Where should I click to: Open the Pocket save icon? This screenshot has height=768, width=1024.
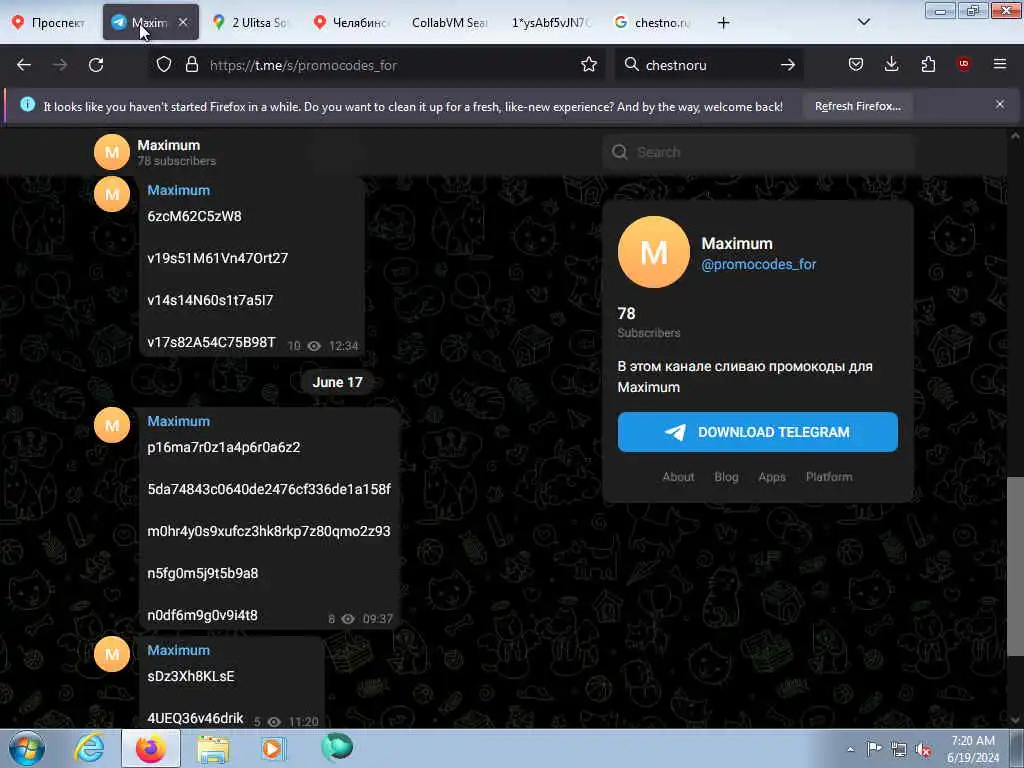pos(856,64)
